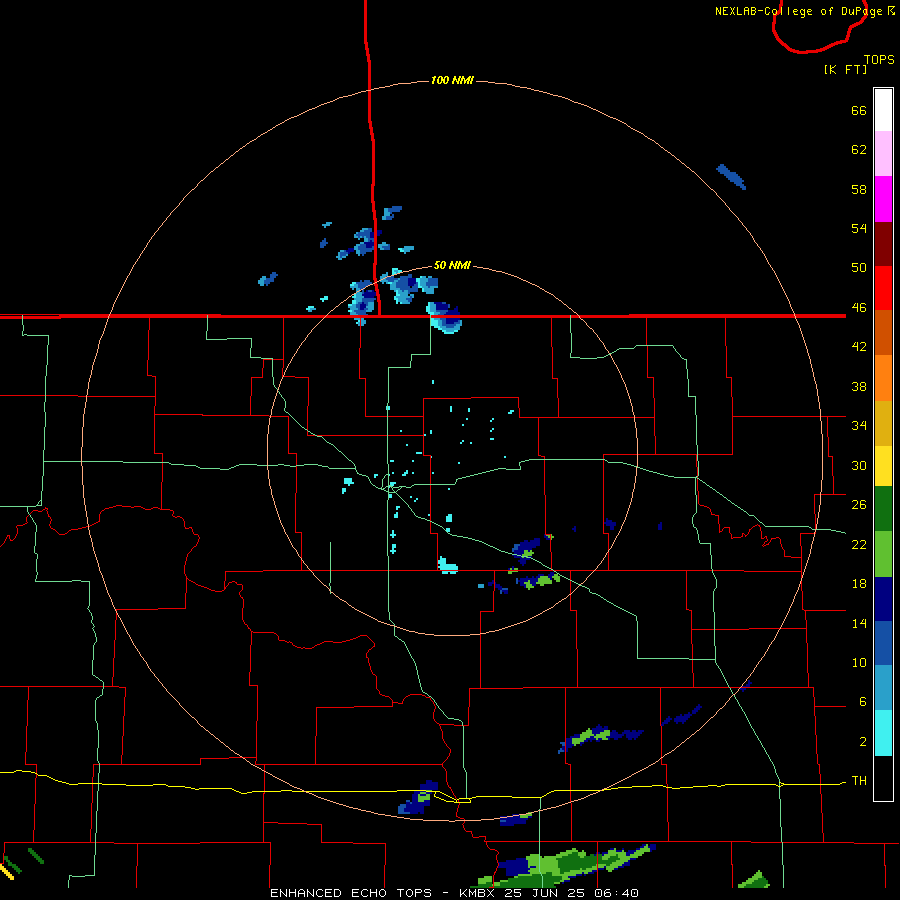This screenshot has height=900, width=900.
Task: Select the '26' legend number
Action: (x=859, y=505)
